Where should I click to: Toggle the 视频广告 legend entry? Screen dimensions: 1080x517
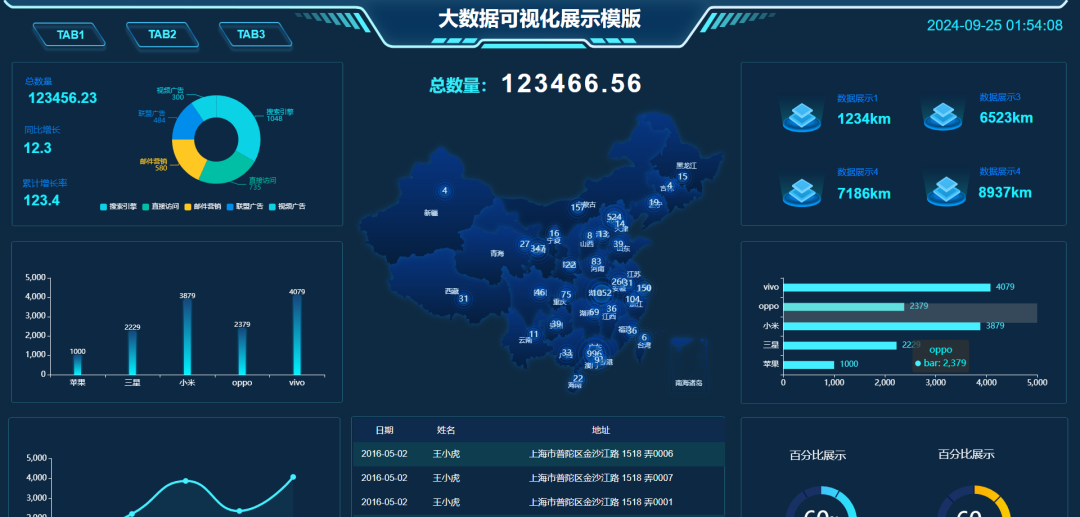[288, 207]
